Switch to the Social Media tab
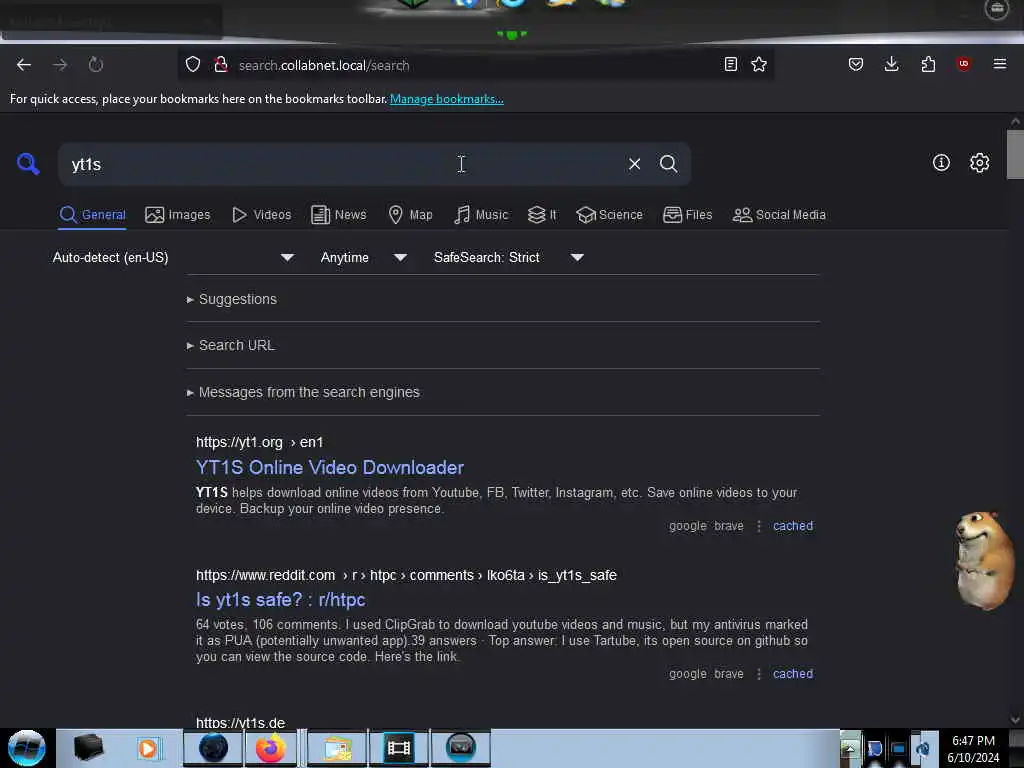 778,215
